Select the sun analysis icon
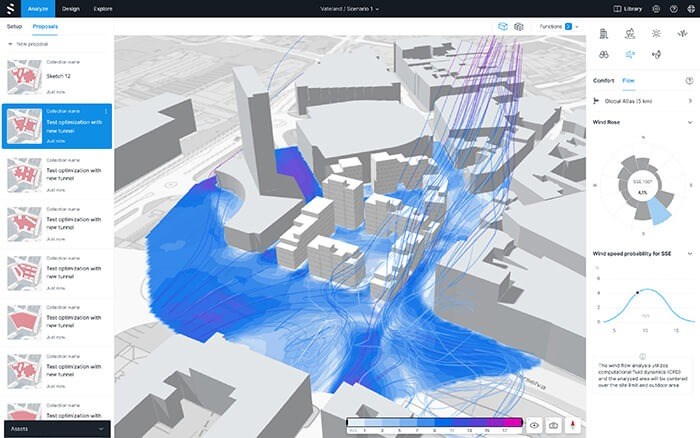 [656, 33]
